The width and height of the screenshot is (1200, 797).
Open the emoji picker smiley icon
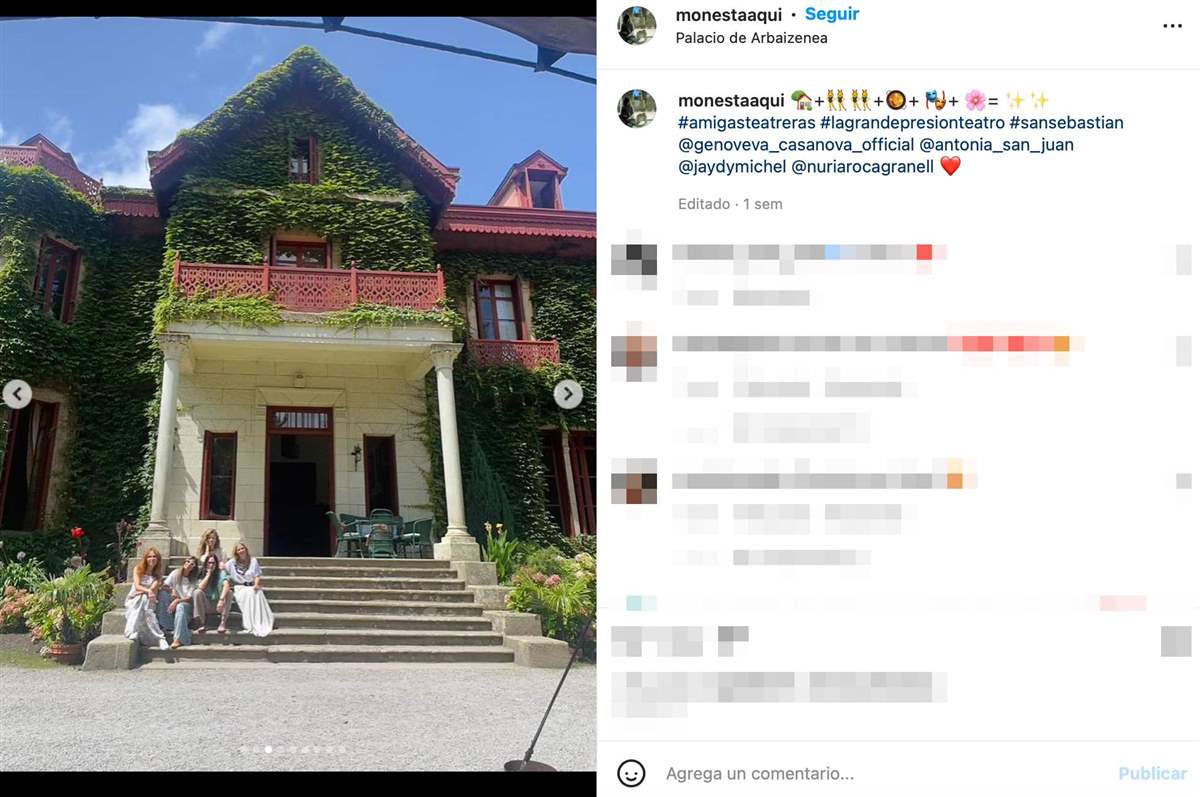[x=630, y=773]
